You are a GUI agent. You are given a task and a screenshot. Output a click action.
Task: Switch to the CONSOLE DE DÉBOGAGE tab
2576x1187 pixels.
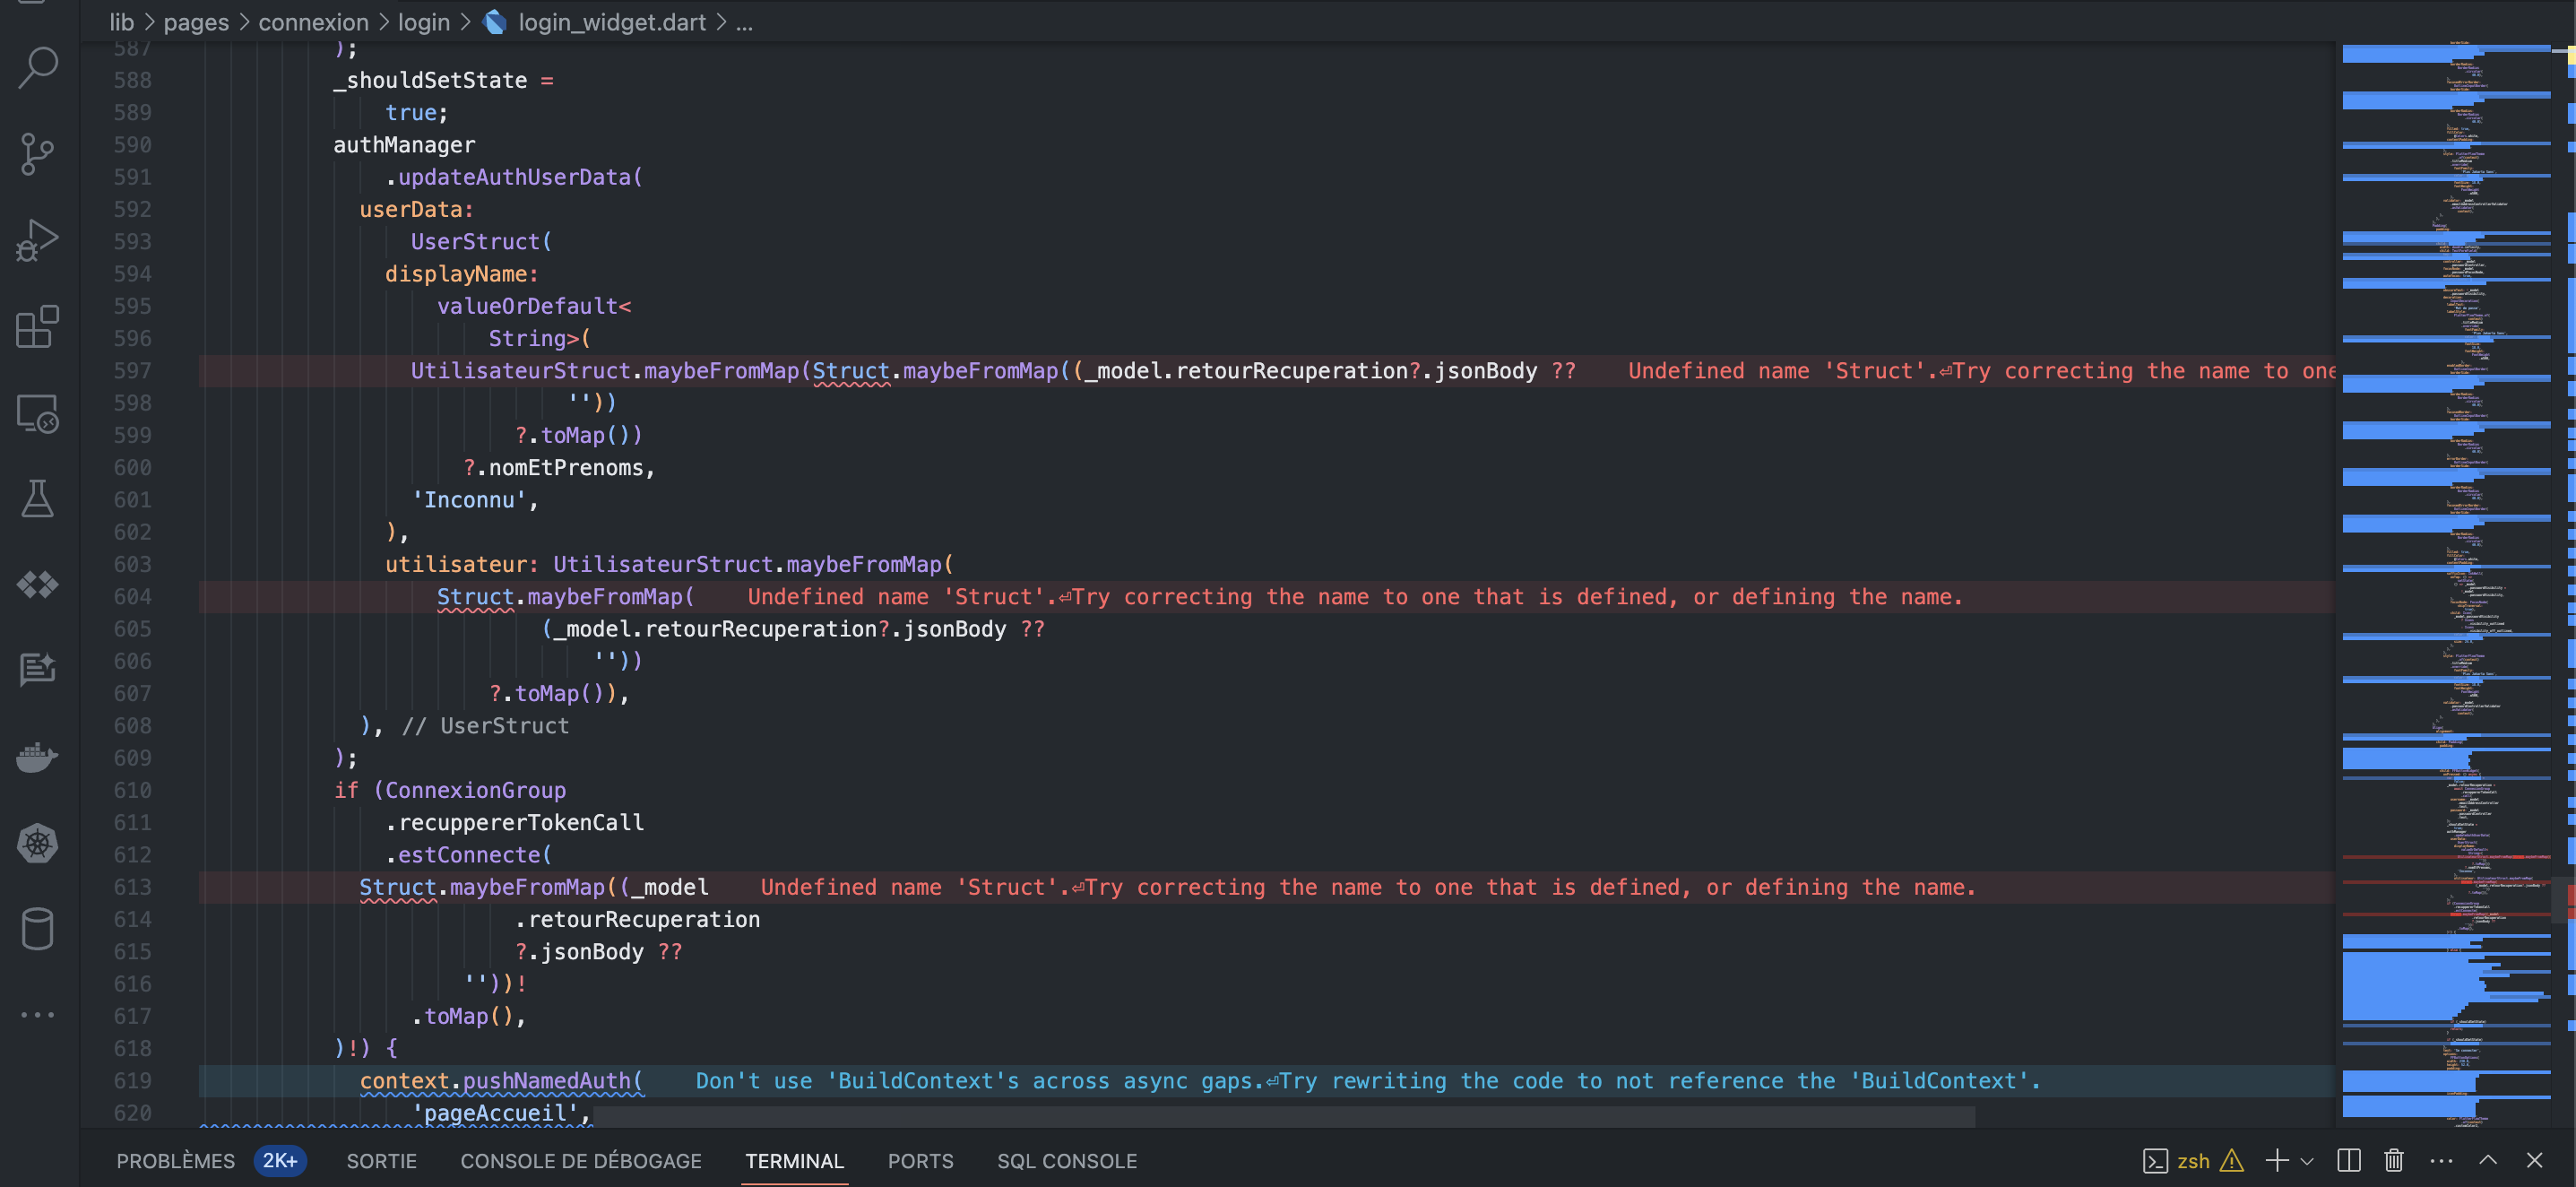point(581,1161)
